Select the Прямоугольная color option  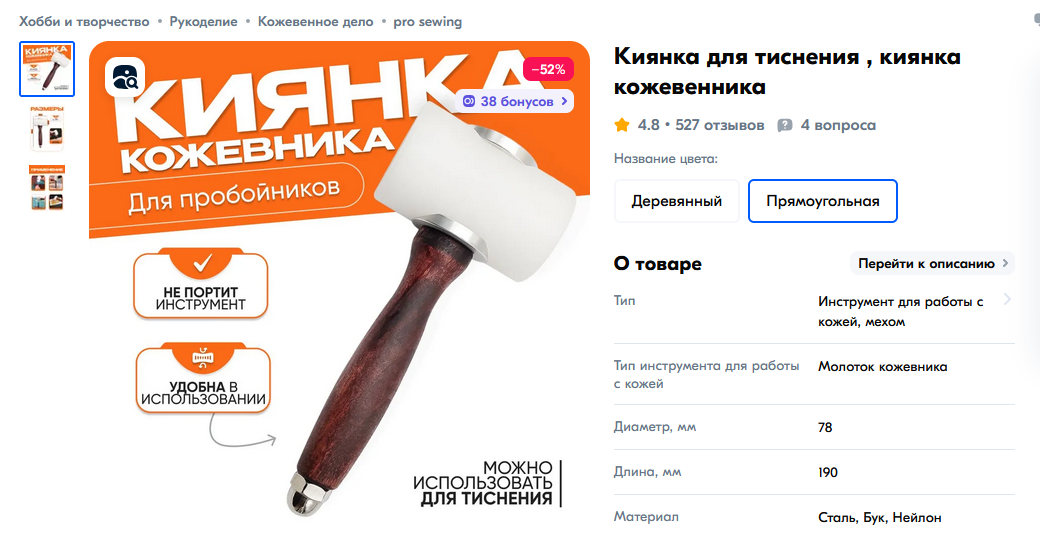click(822, 201)
